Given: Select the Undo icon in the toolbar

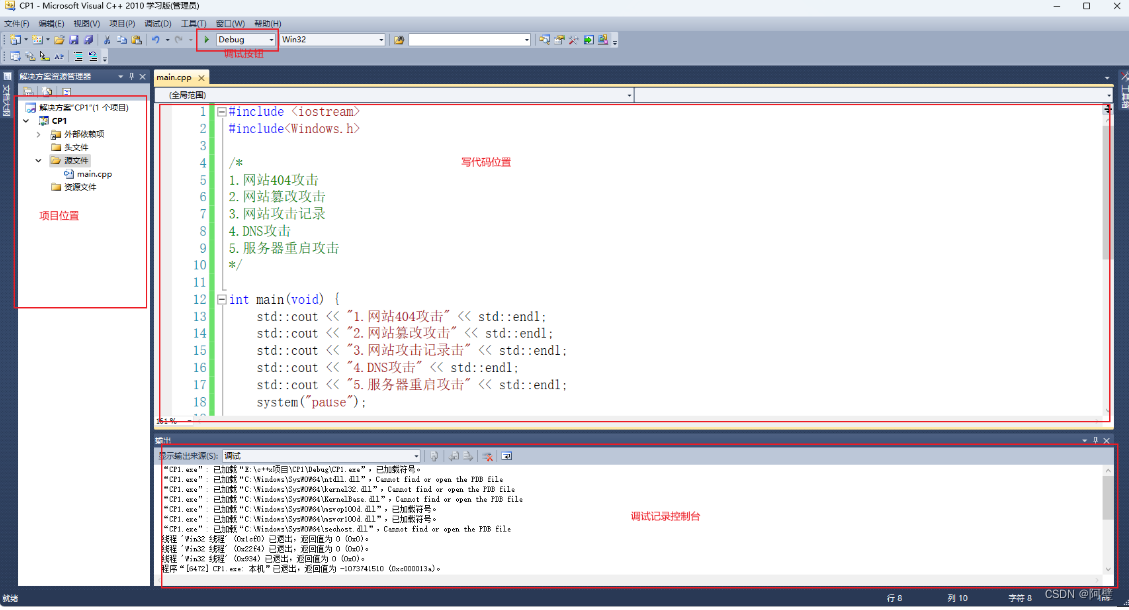Looking at the screenshot, I should point(158,40).
